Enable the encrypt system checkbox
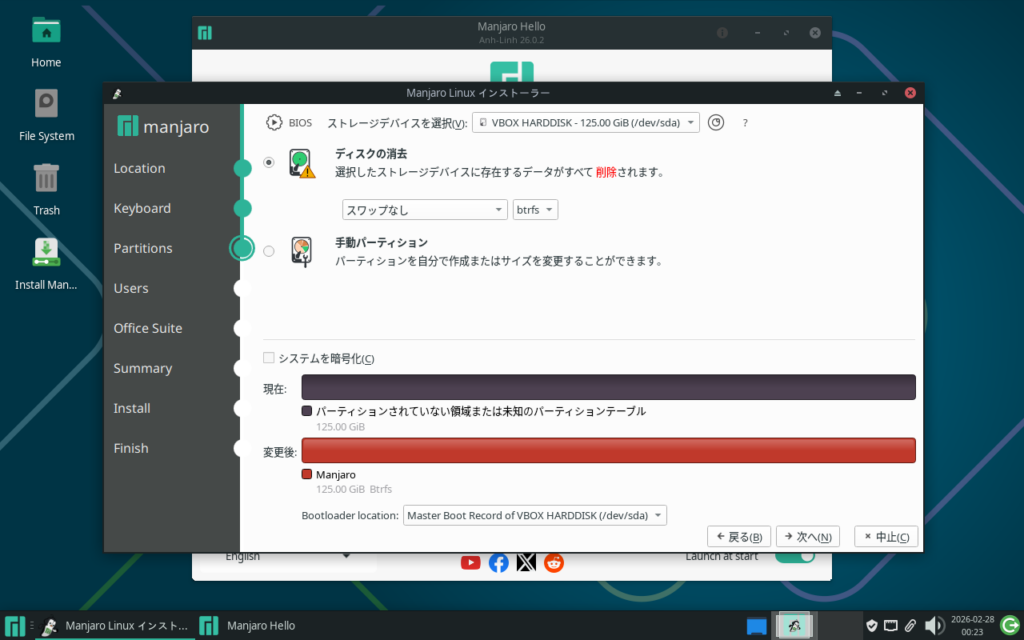Screen dimensions: 1024x640 pos(268,358)
